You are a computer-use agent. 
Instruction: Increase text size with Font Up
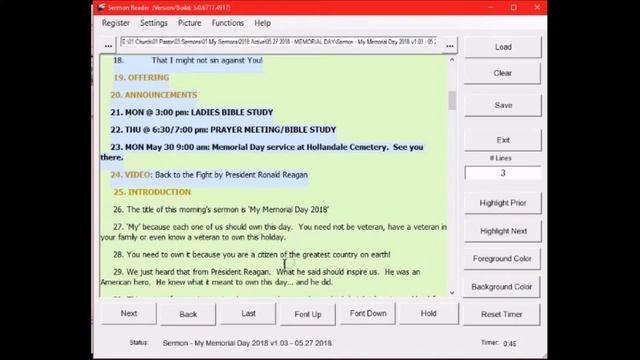click(308, 314)
